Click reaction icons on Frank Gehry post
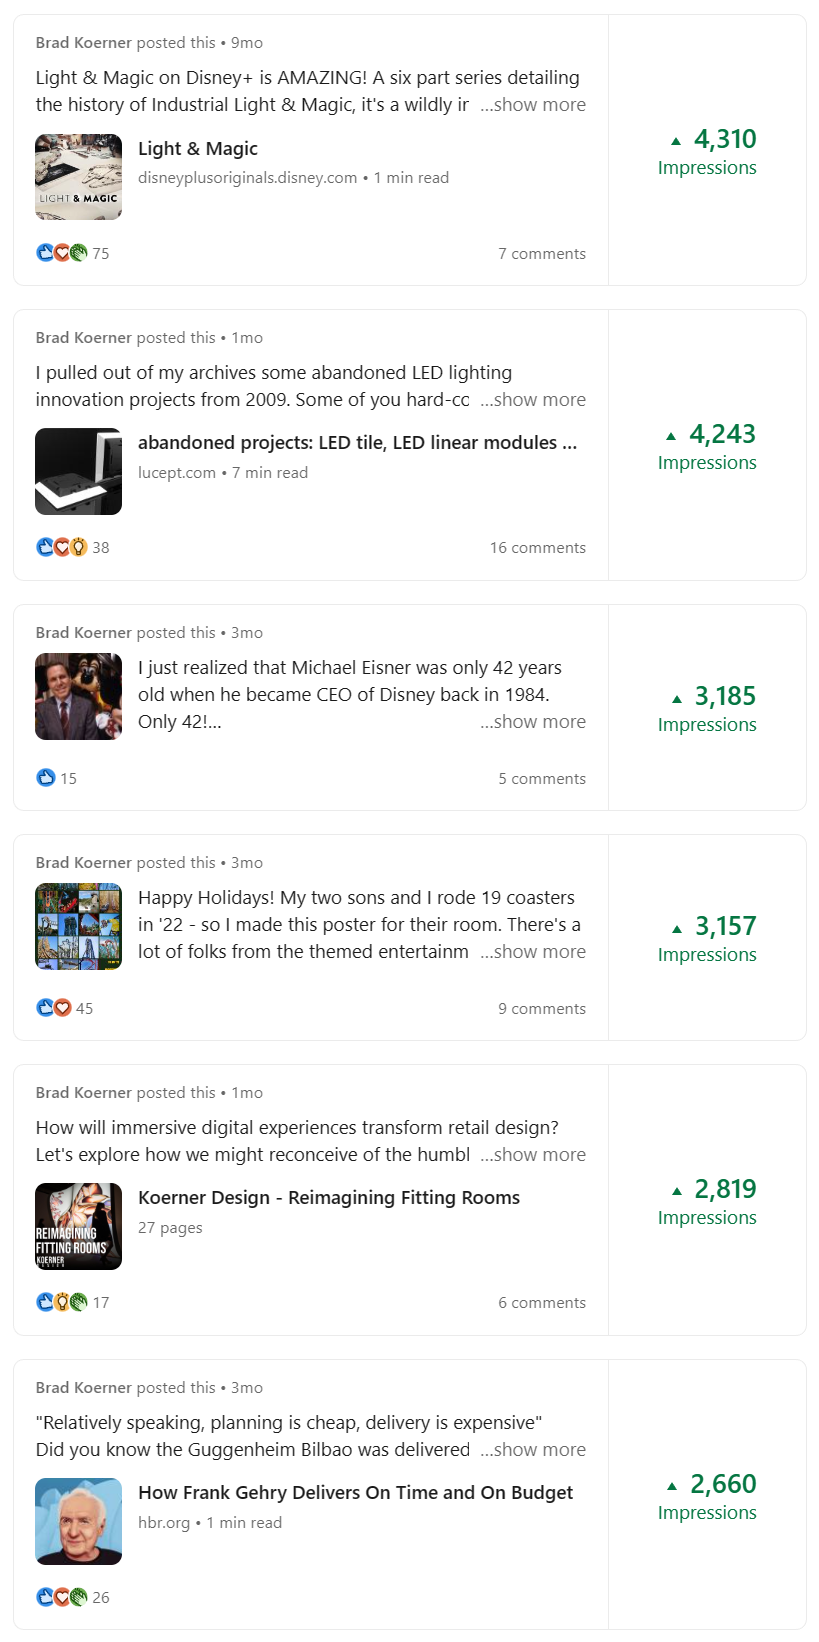819x1642 pixels. (62, 1597)
